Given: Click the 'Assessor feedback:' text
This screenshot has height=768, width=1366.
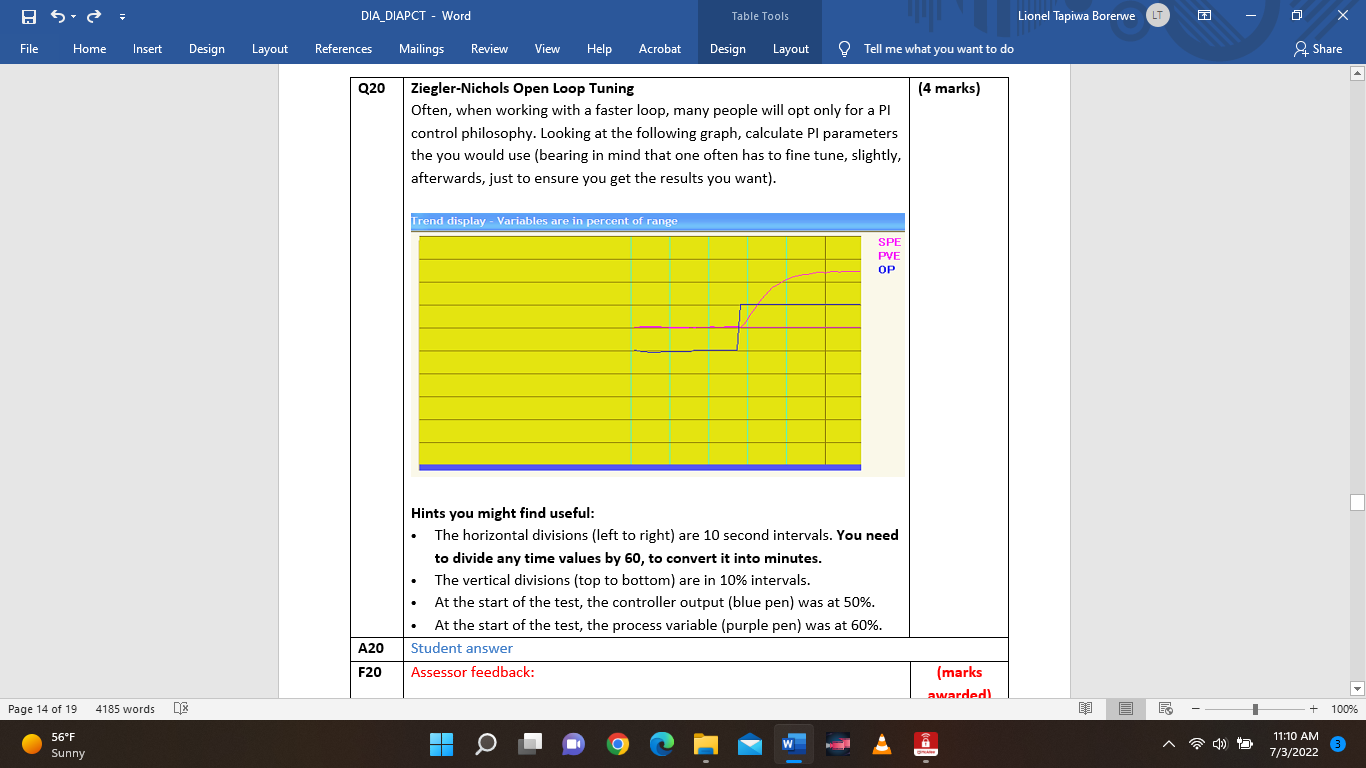Looking at the screenshot, I should pyautogui.click(x=472, y=672).
